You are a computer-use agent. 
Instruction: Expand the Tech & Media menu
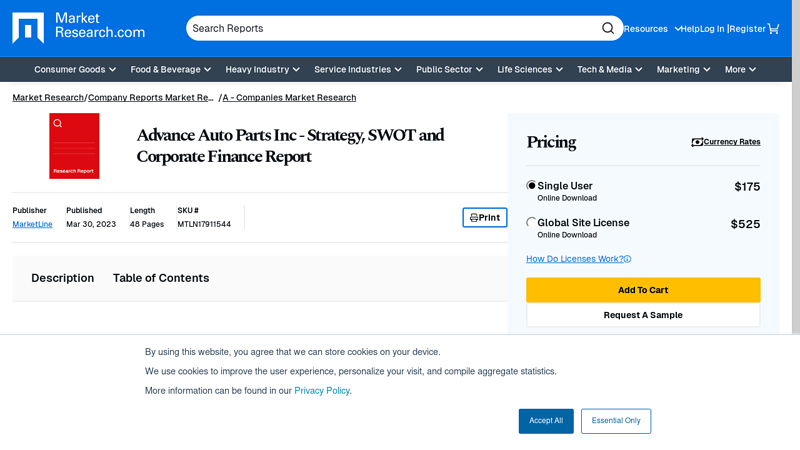[x=609, y=69]
